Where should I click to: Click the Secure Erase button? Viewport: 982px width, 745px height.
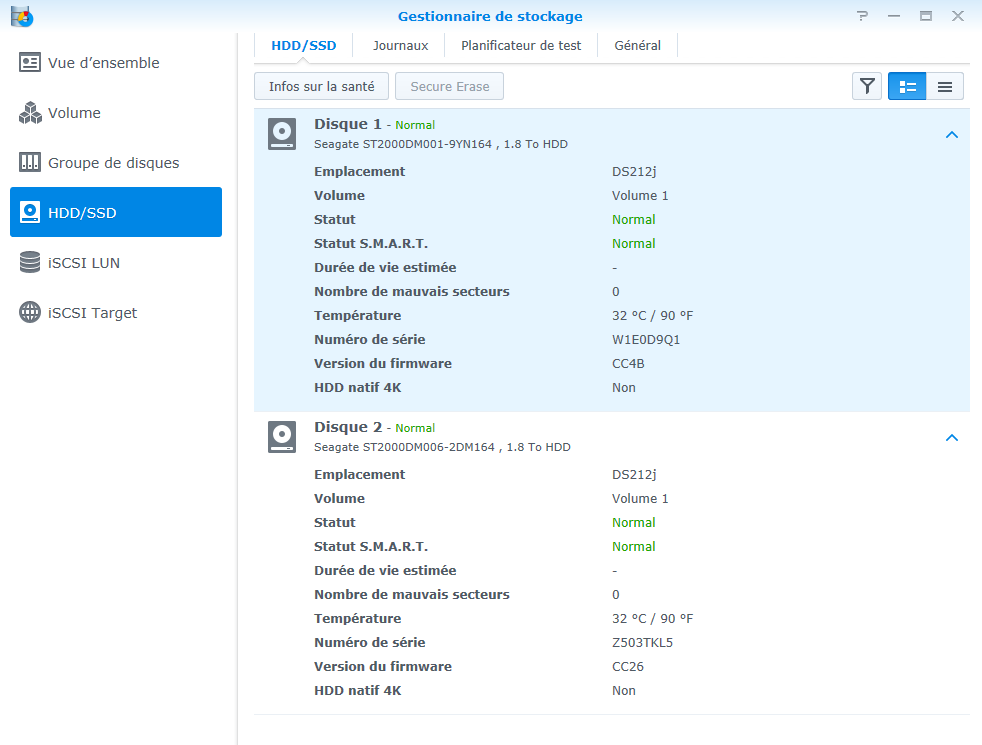(449, 87)
